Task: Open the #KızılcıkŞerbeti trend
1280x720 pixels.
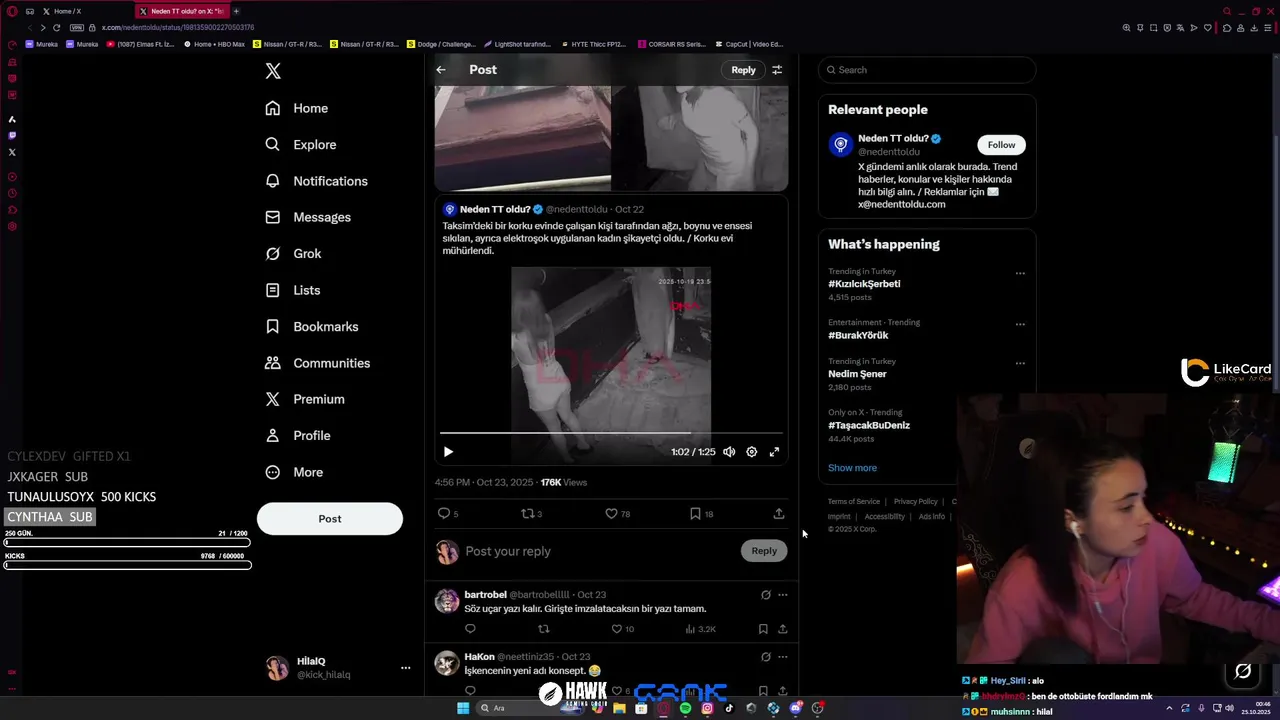Action: pyautogui.click(x=864, y=284)
